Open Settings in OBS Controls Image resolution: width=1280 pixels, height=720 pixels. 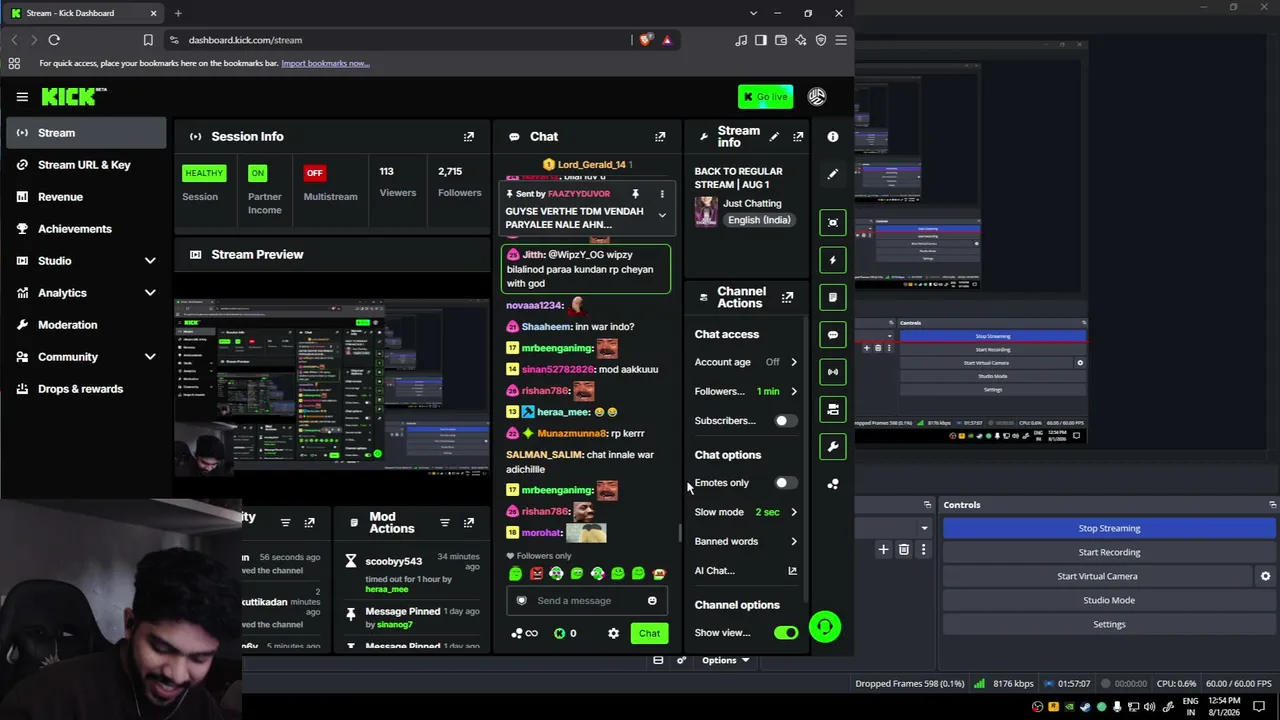coord(1109,624)
